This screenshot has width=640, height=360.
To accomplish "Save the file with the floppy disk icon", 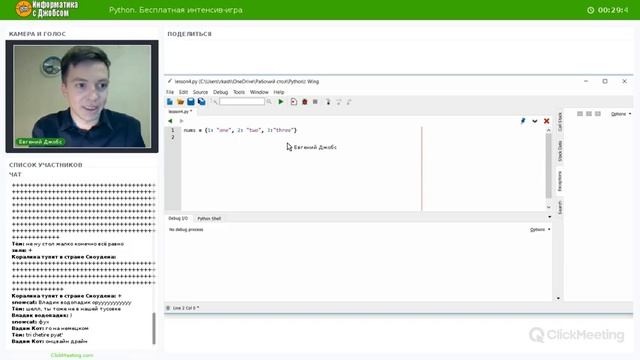I will (x=191, y=102).
